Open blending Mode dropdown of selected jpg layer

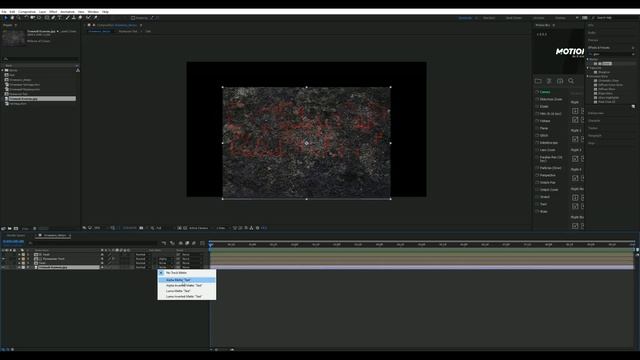point(142,267)
